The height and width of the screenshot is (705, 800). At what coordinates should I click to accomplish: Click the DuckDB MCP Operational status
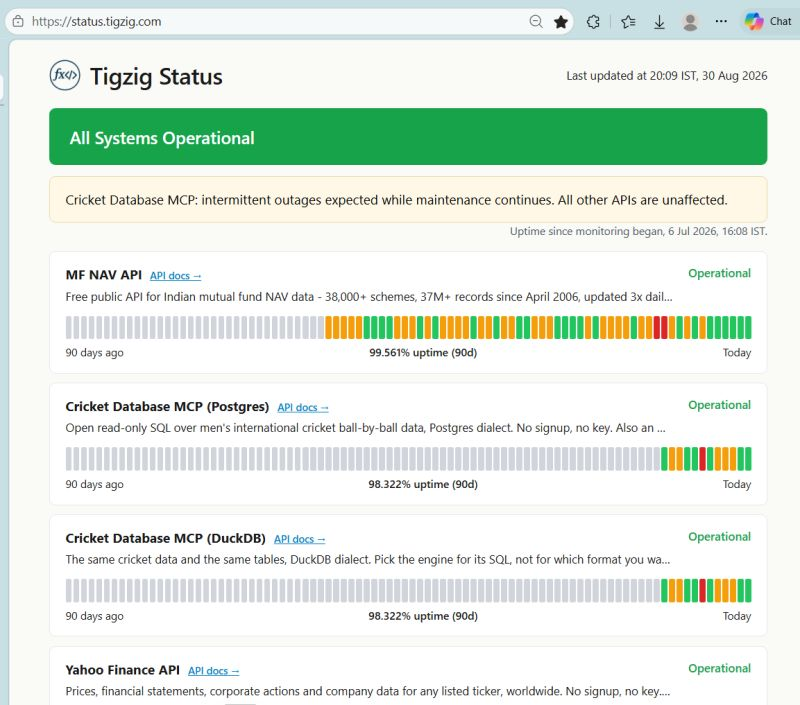[x=719, y=537]
